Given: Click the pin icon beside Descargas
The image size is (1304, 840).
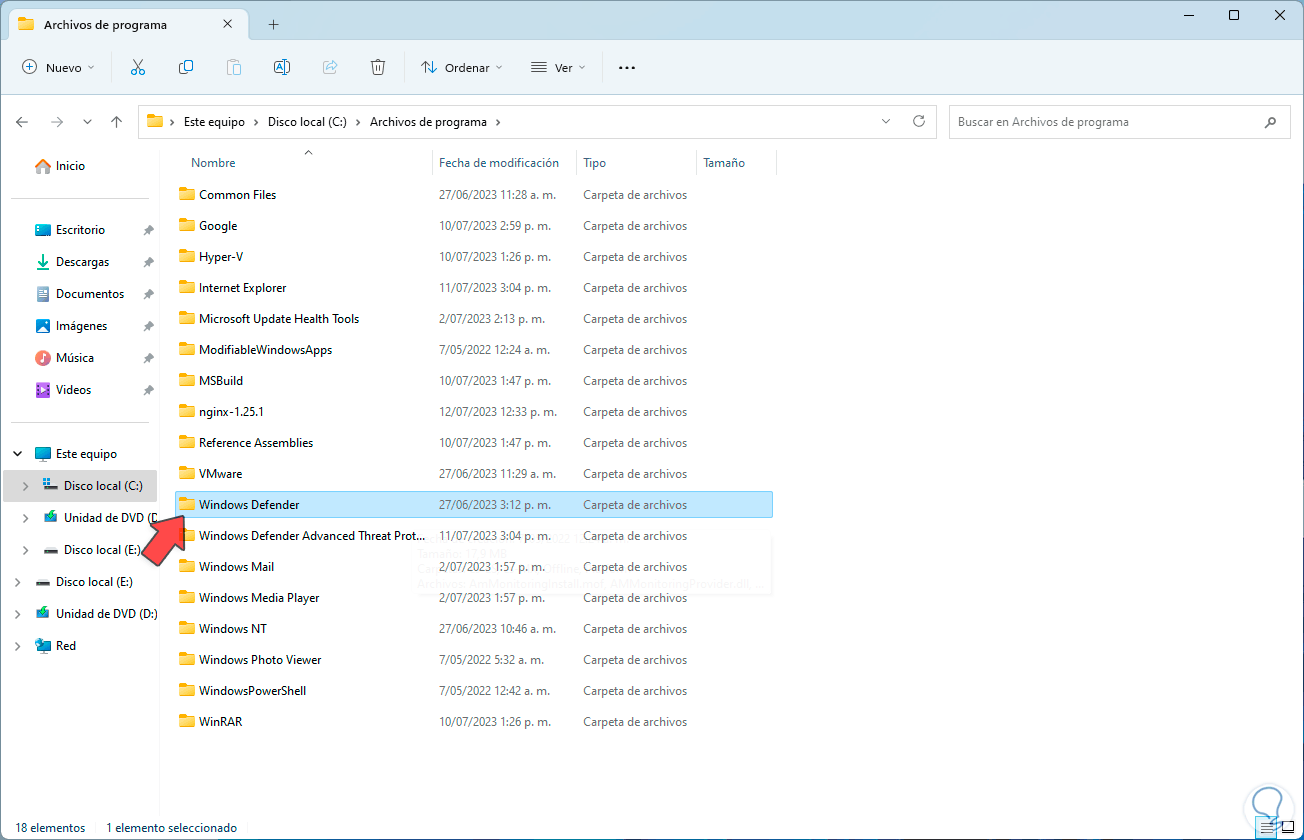Looking at the screenshot, I should (x=148, y=262).
